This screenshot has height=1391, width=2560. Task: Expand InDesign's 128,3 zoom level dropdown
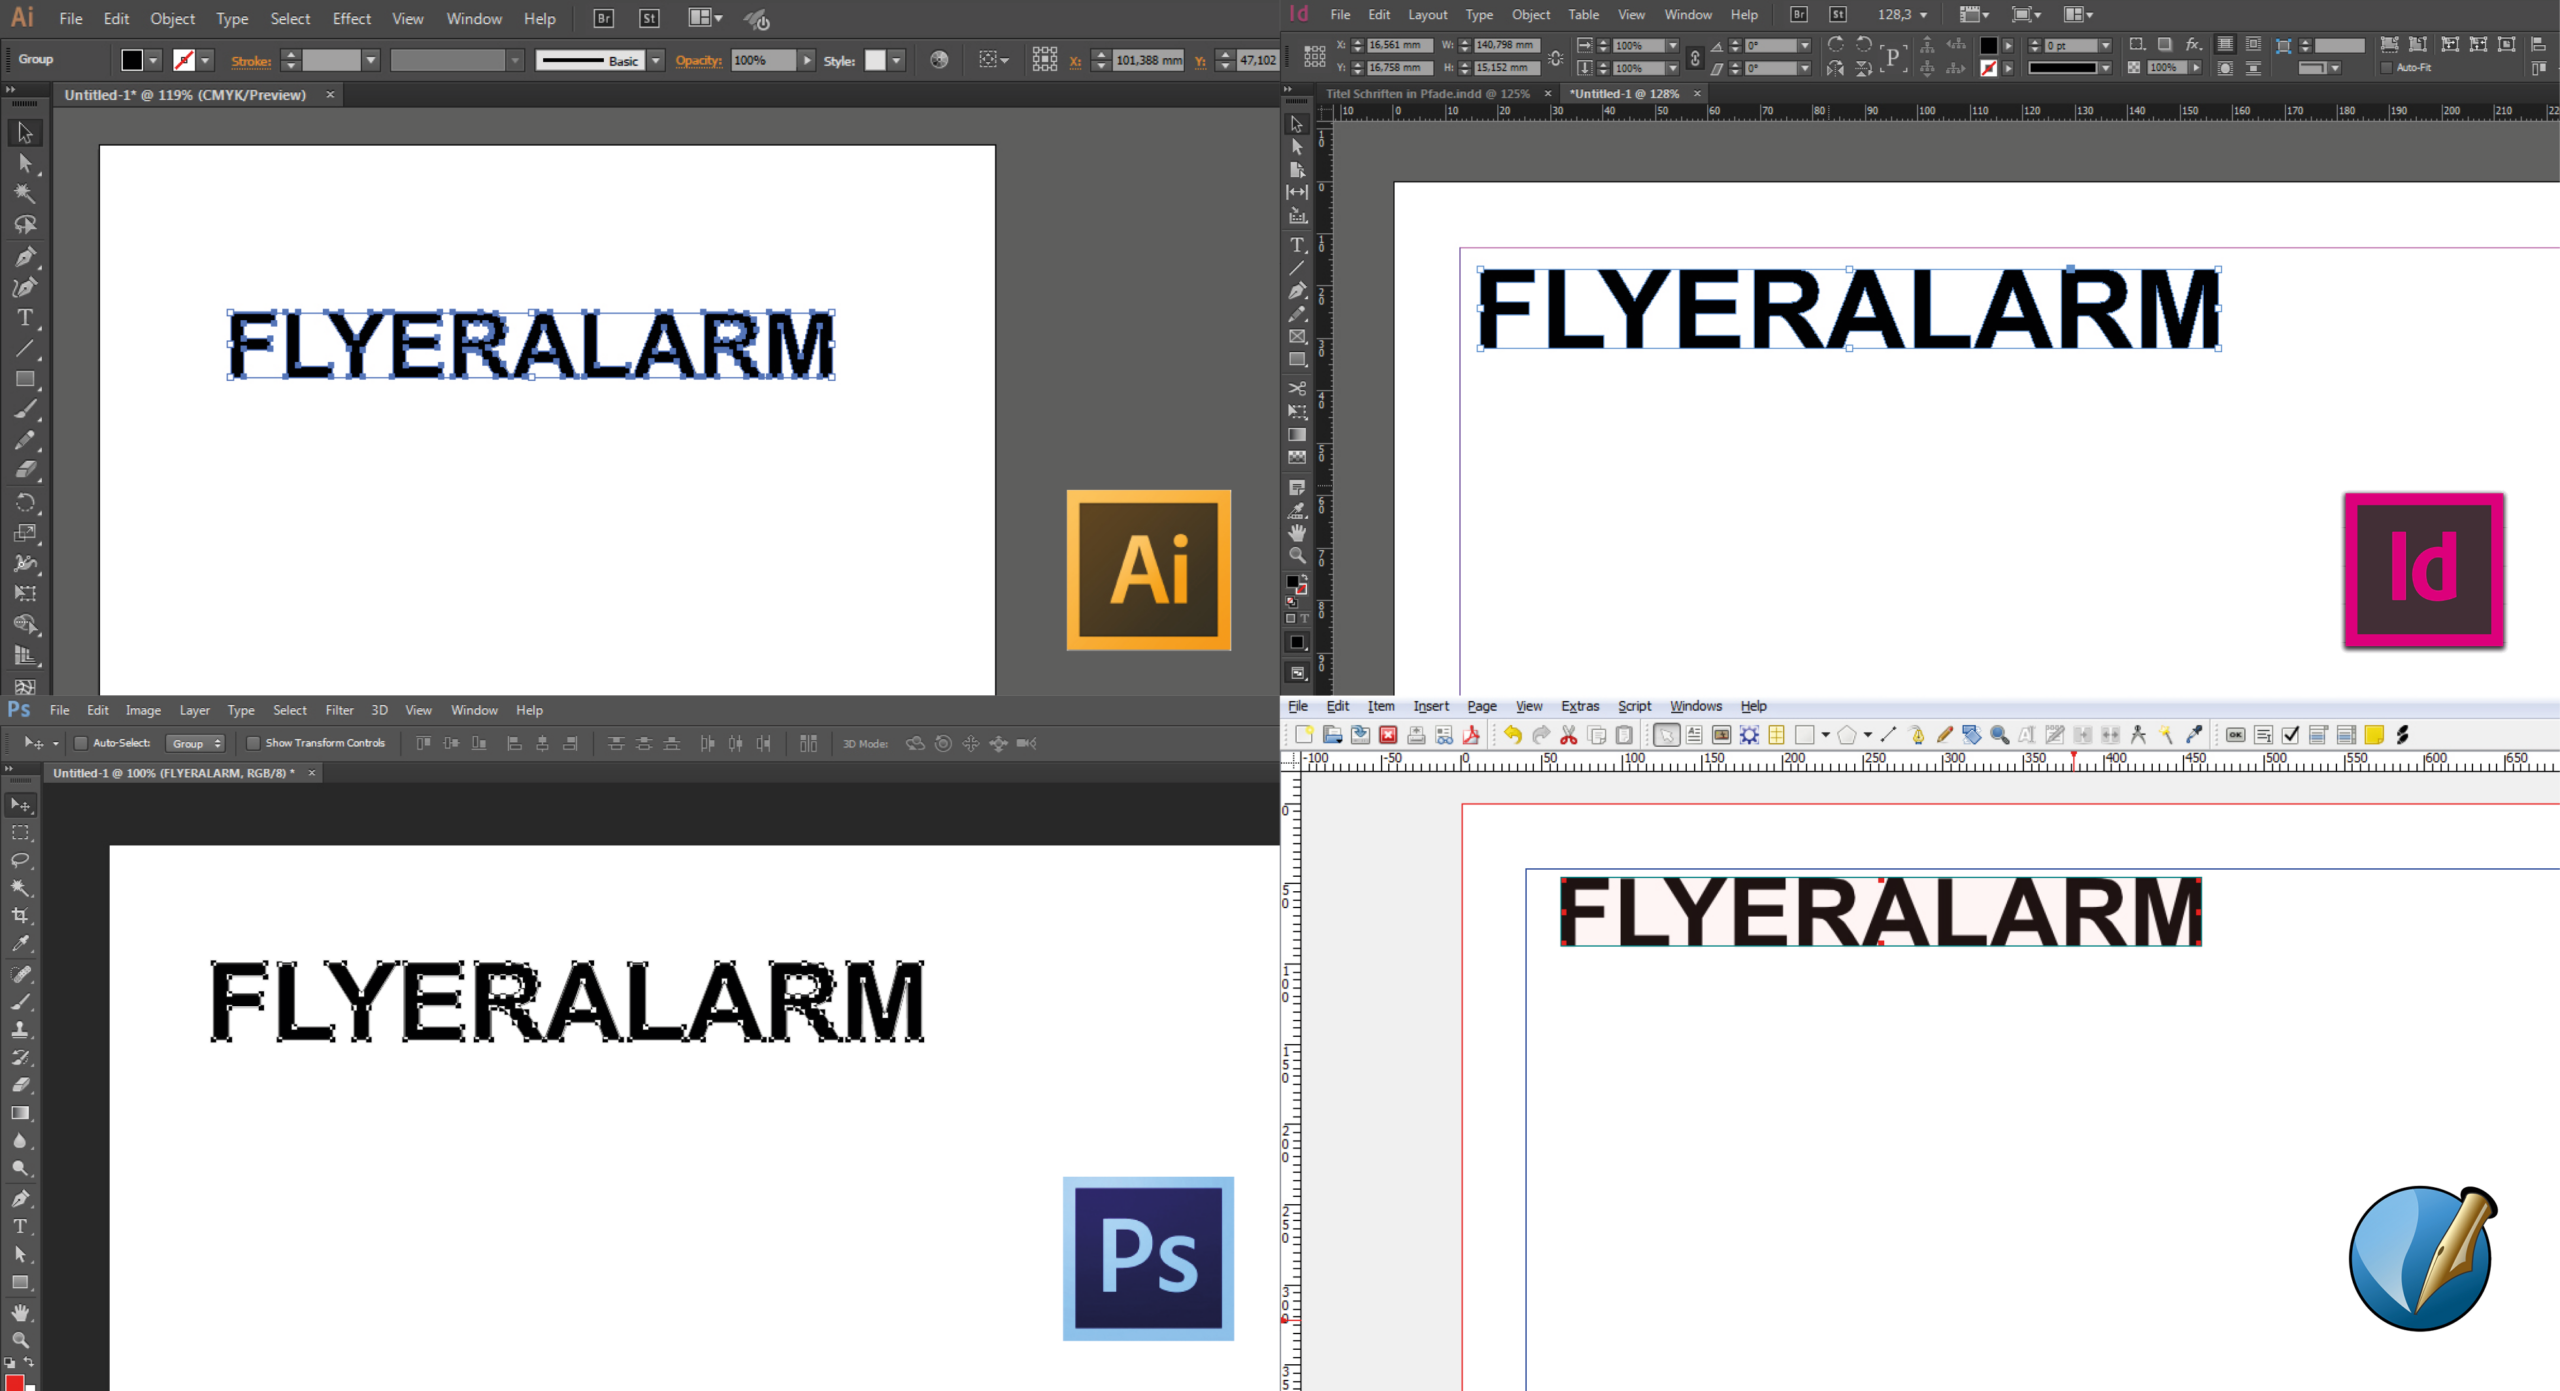1923,15
